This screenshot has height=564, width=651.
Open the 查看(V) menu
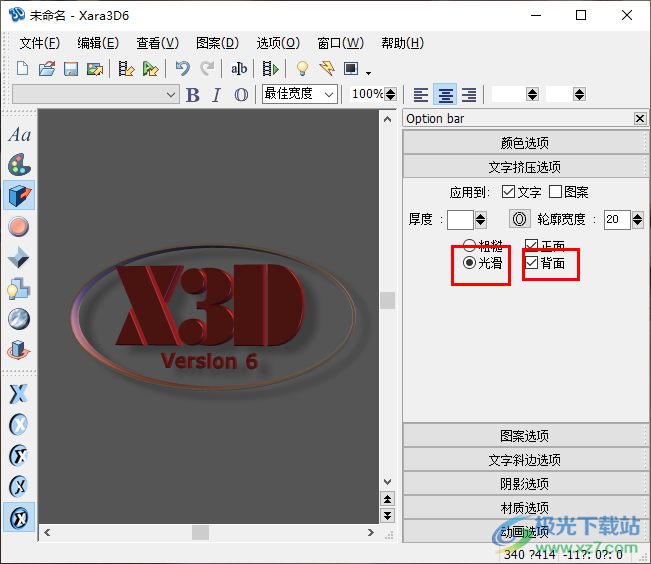click(x=157, y=43)
